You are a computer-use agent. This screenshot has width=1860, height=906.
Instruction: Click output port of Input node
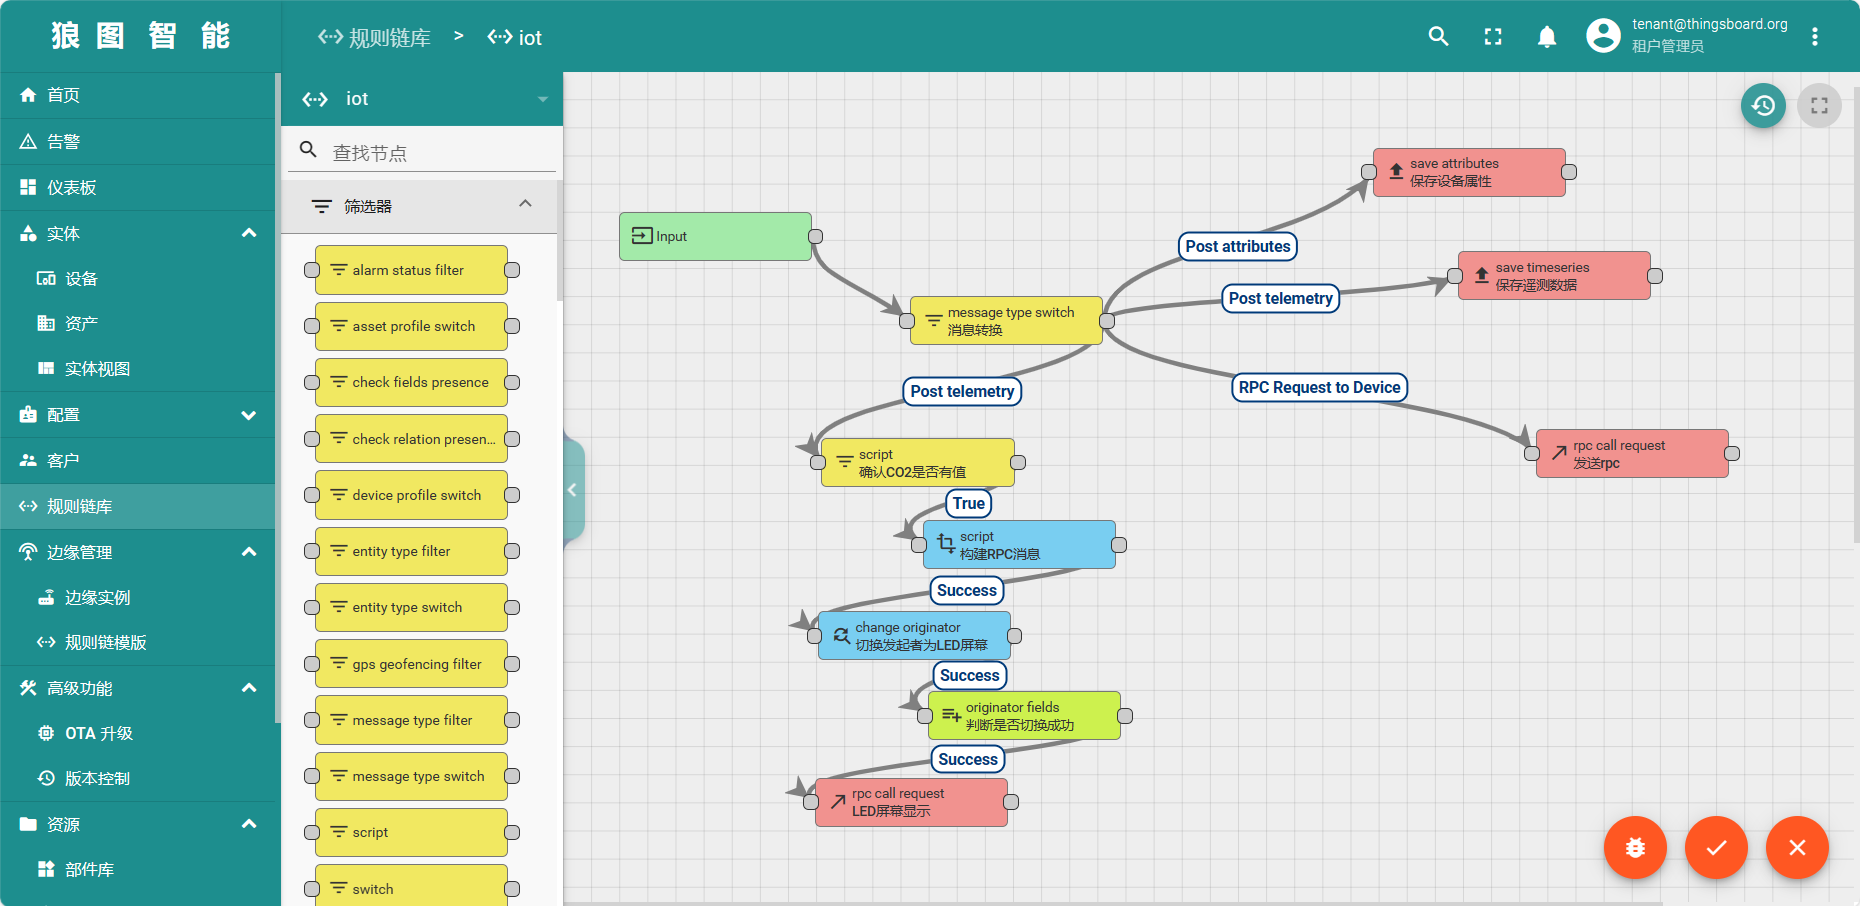click(816, 236)
